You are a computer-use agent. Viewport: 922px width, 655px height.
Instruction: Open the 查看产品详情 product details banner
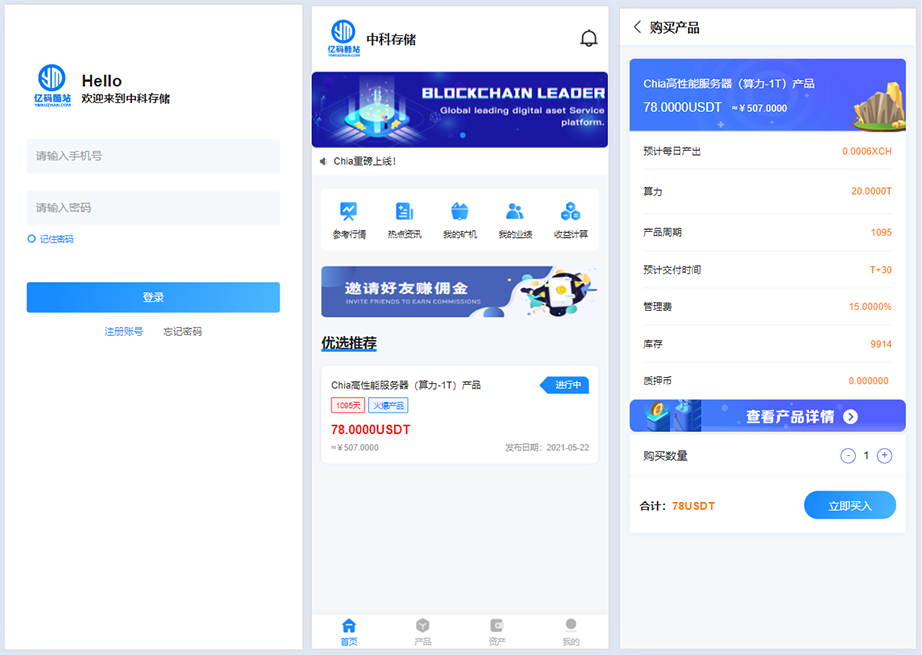tap(767, 416)
